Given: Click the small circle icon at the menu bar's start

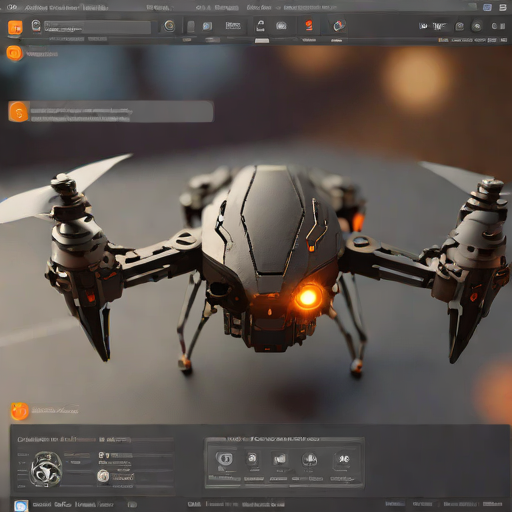Looking at the screenshot, I should (x=11, y=7).
